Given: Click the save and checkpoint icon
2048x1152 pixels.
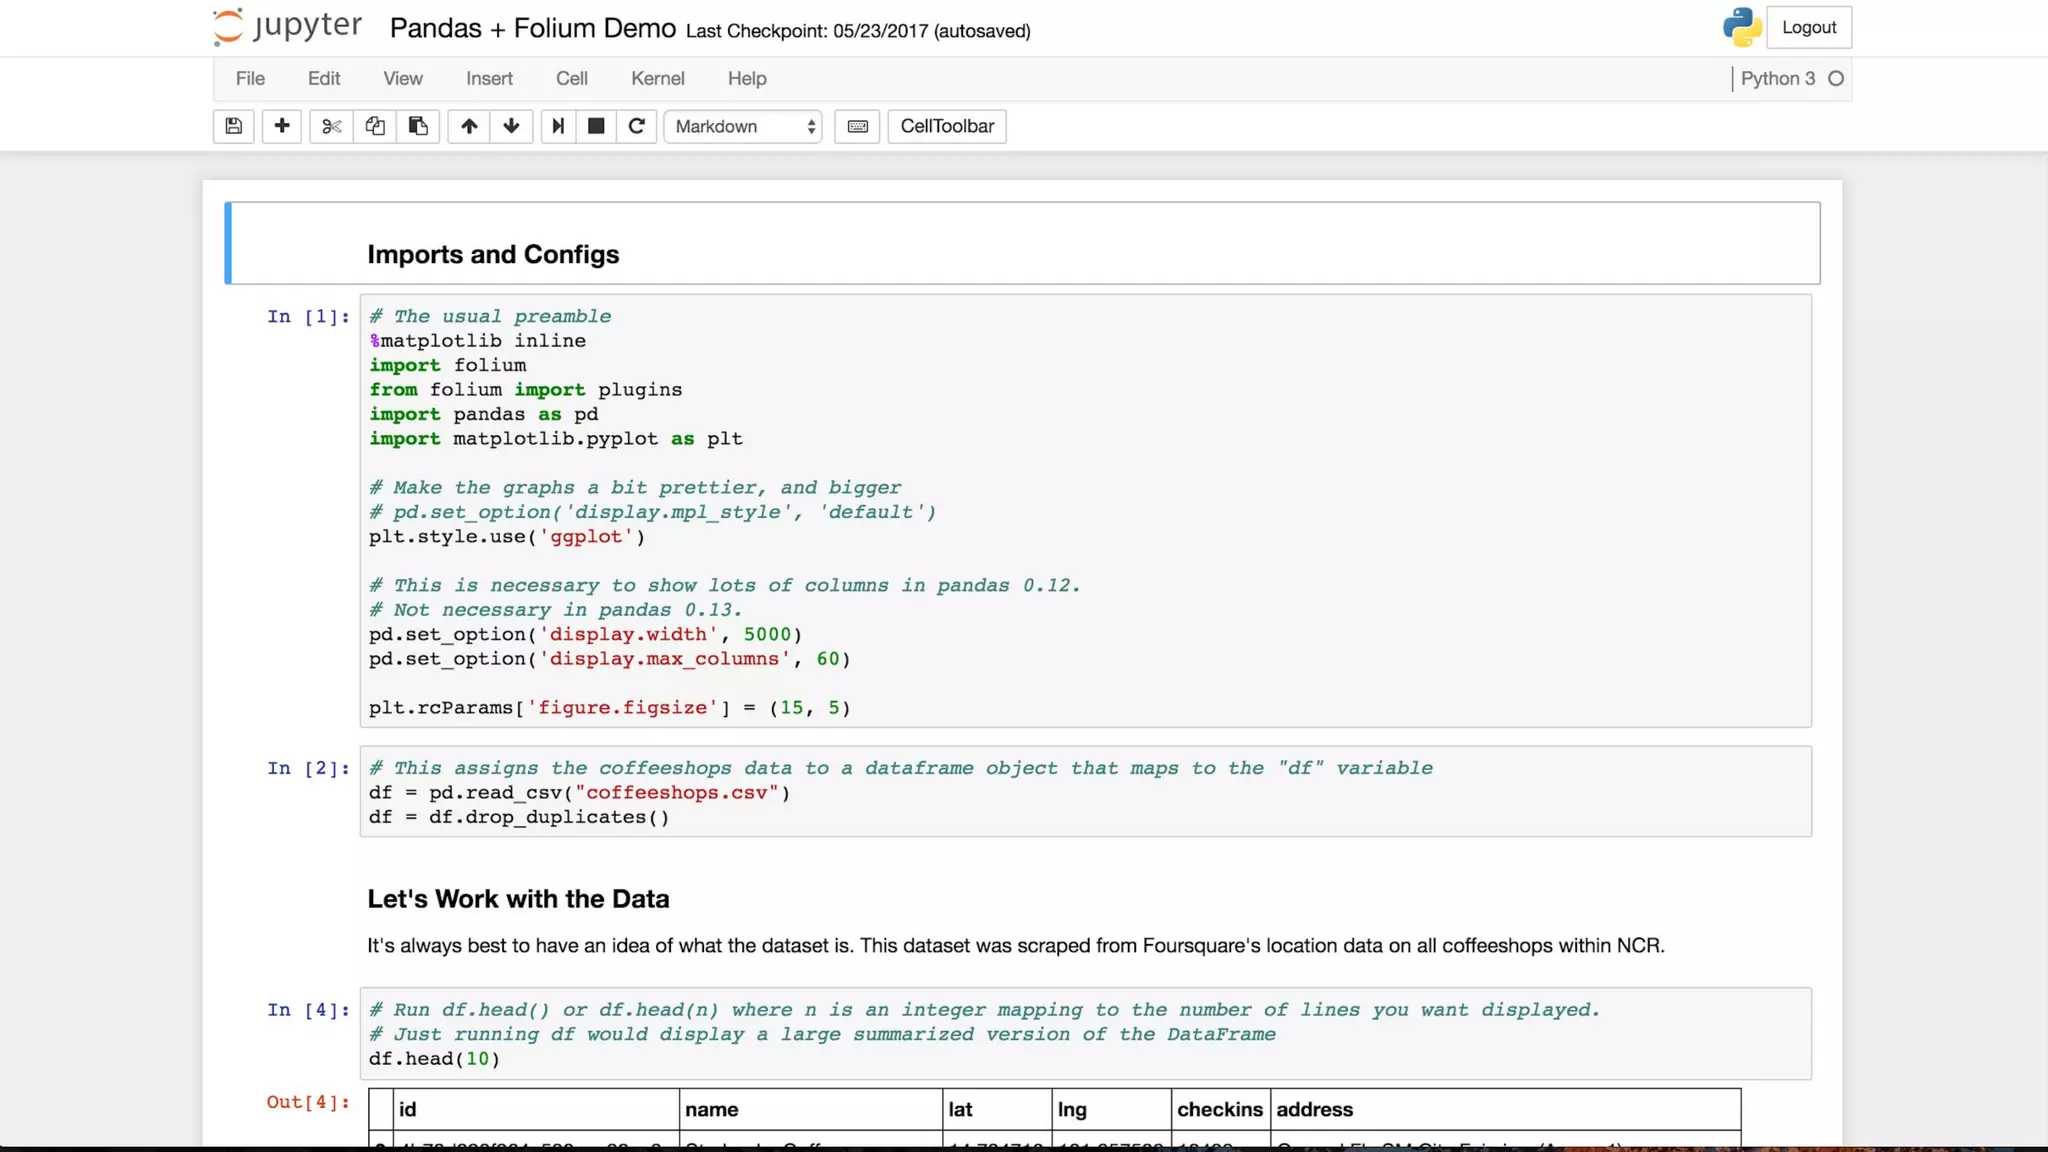Looking at the screenshot, I should point(233,126).
